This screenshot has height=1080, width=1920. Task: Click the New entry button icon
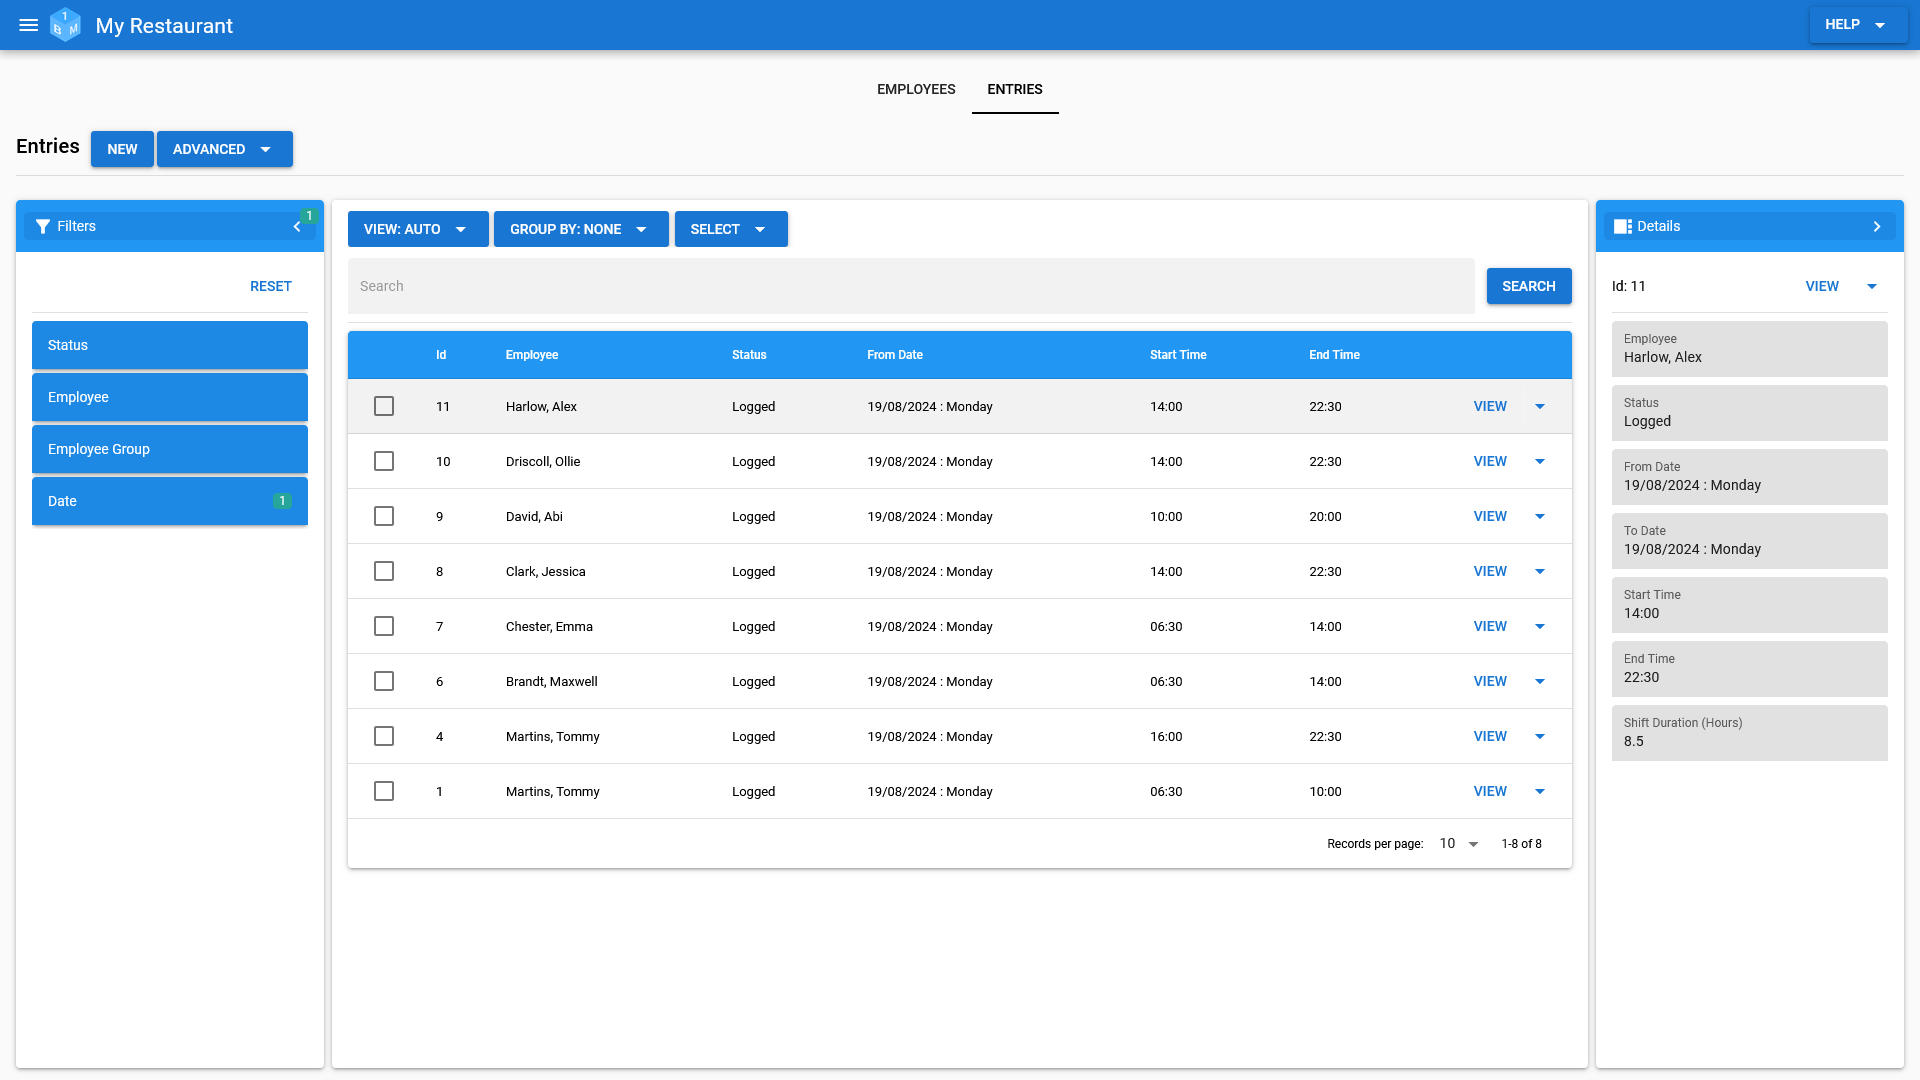[x=123, y=149]
